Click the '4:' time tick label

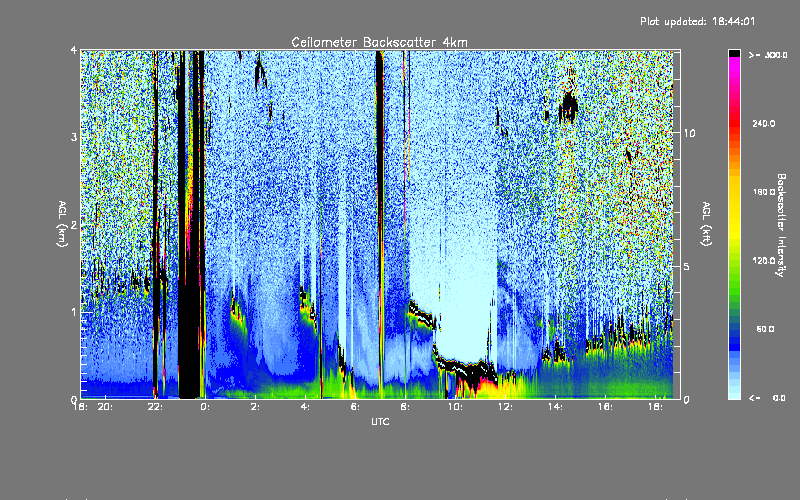[305, 407]
